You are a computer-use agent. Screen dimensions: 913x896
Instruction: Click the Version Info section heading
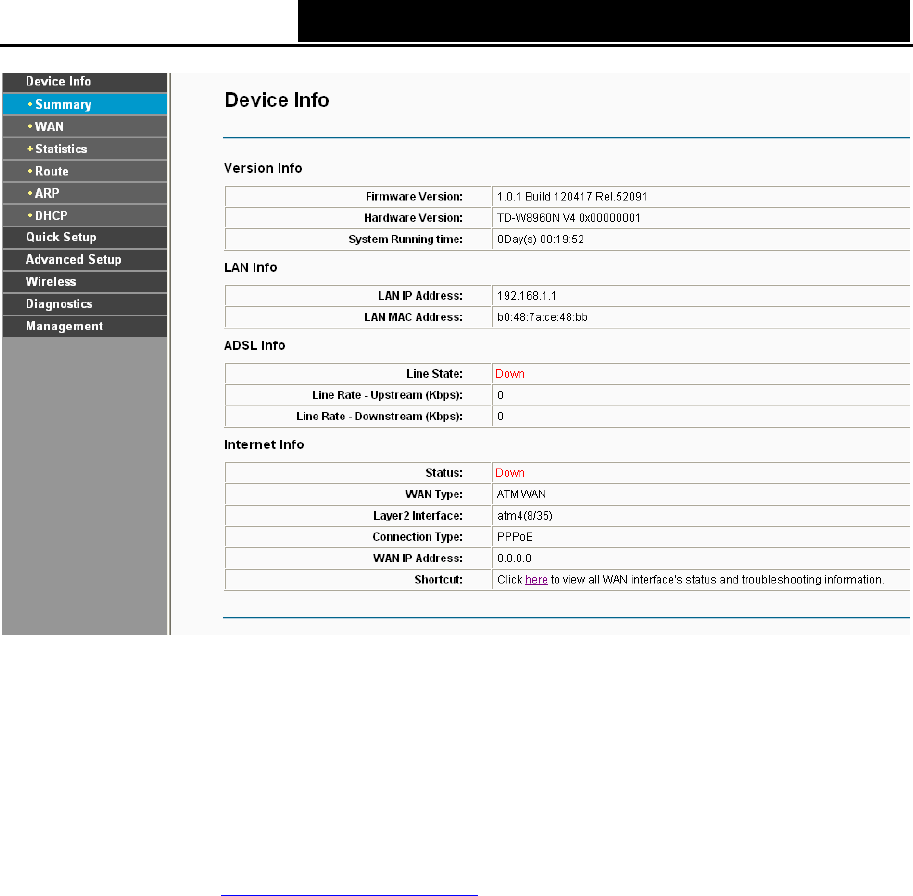point(263,168)
